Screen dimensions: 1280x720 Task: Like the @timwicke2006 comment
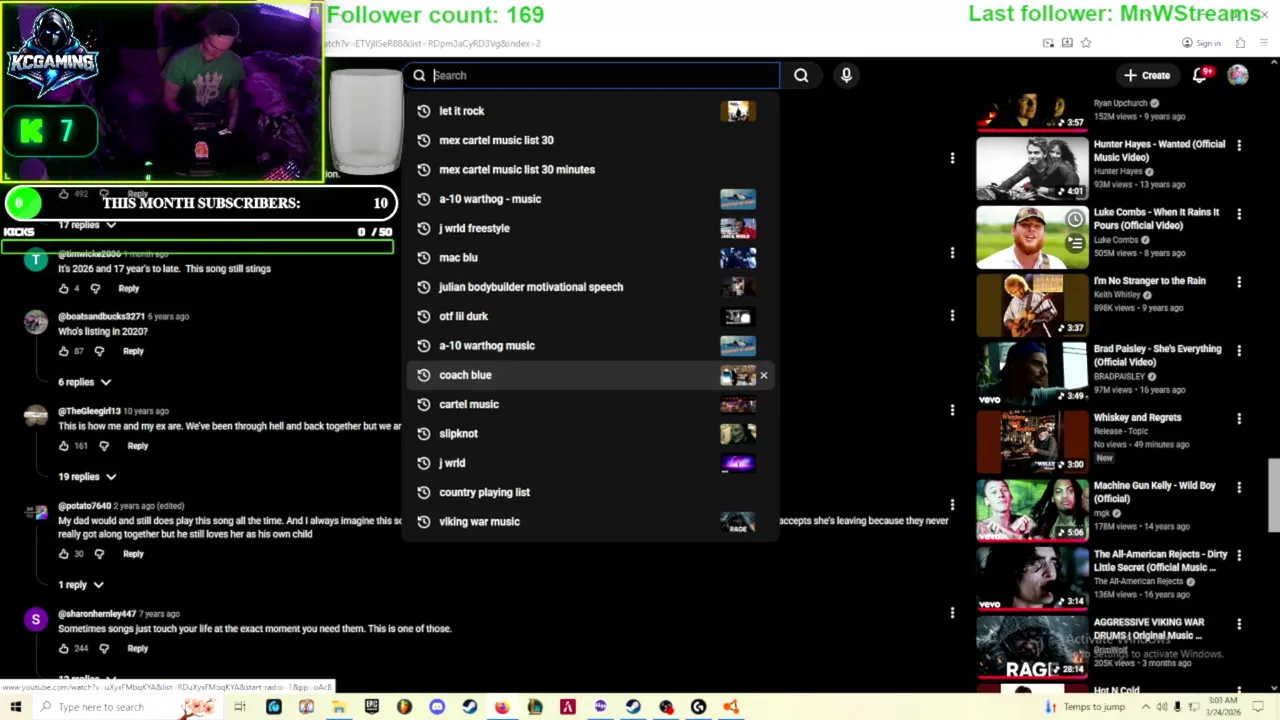(64, 289)
